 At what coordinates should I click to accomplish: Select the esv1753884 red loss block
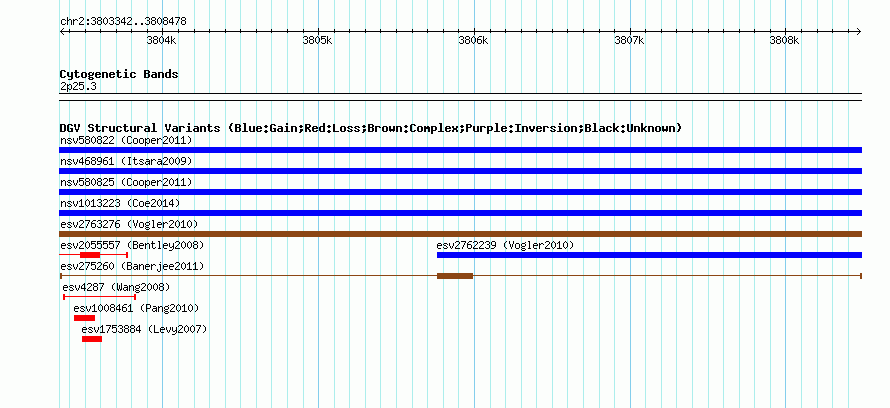[92, 339]
